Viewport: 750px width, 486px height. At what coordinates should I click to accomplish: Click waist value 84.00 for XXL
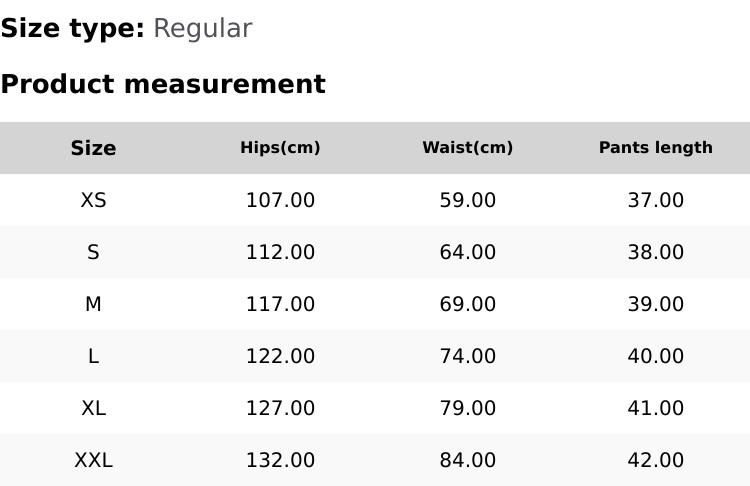(467, 460)
